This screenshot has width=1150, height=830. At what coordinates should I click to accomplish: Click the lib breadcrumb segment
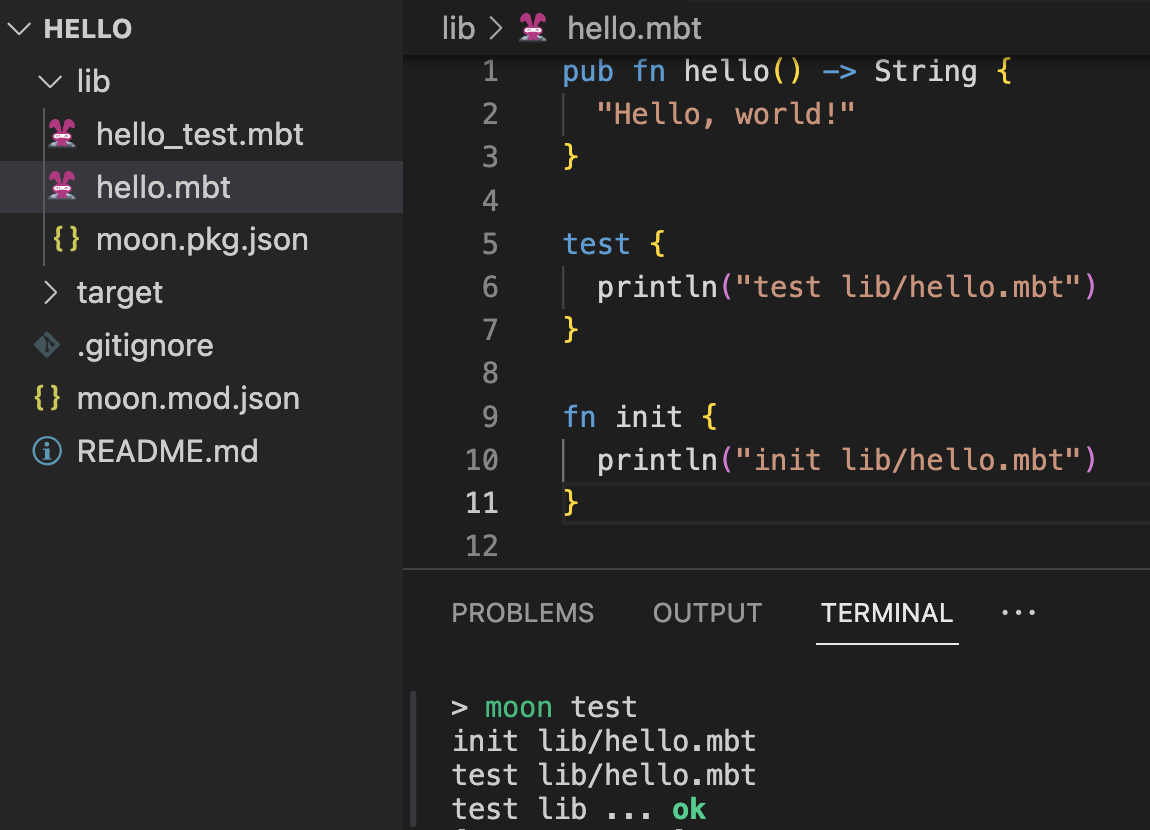click(x=458, y=28)
